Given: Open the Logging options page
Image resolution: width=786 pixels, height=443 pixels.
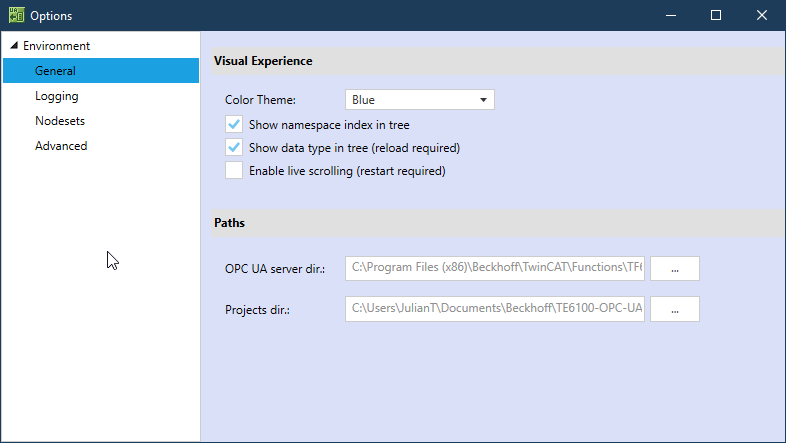Looking at the screenshot, I should [x=57, y=96].
